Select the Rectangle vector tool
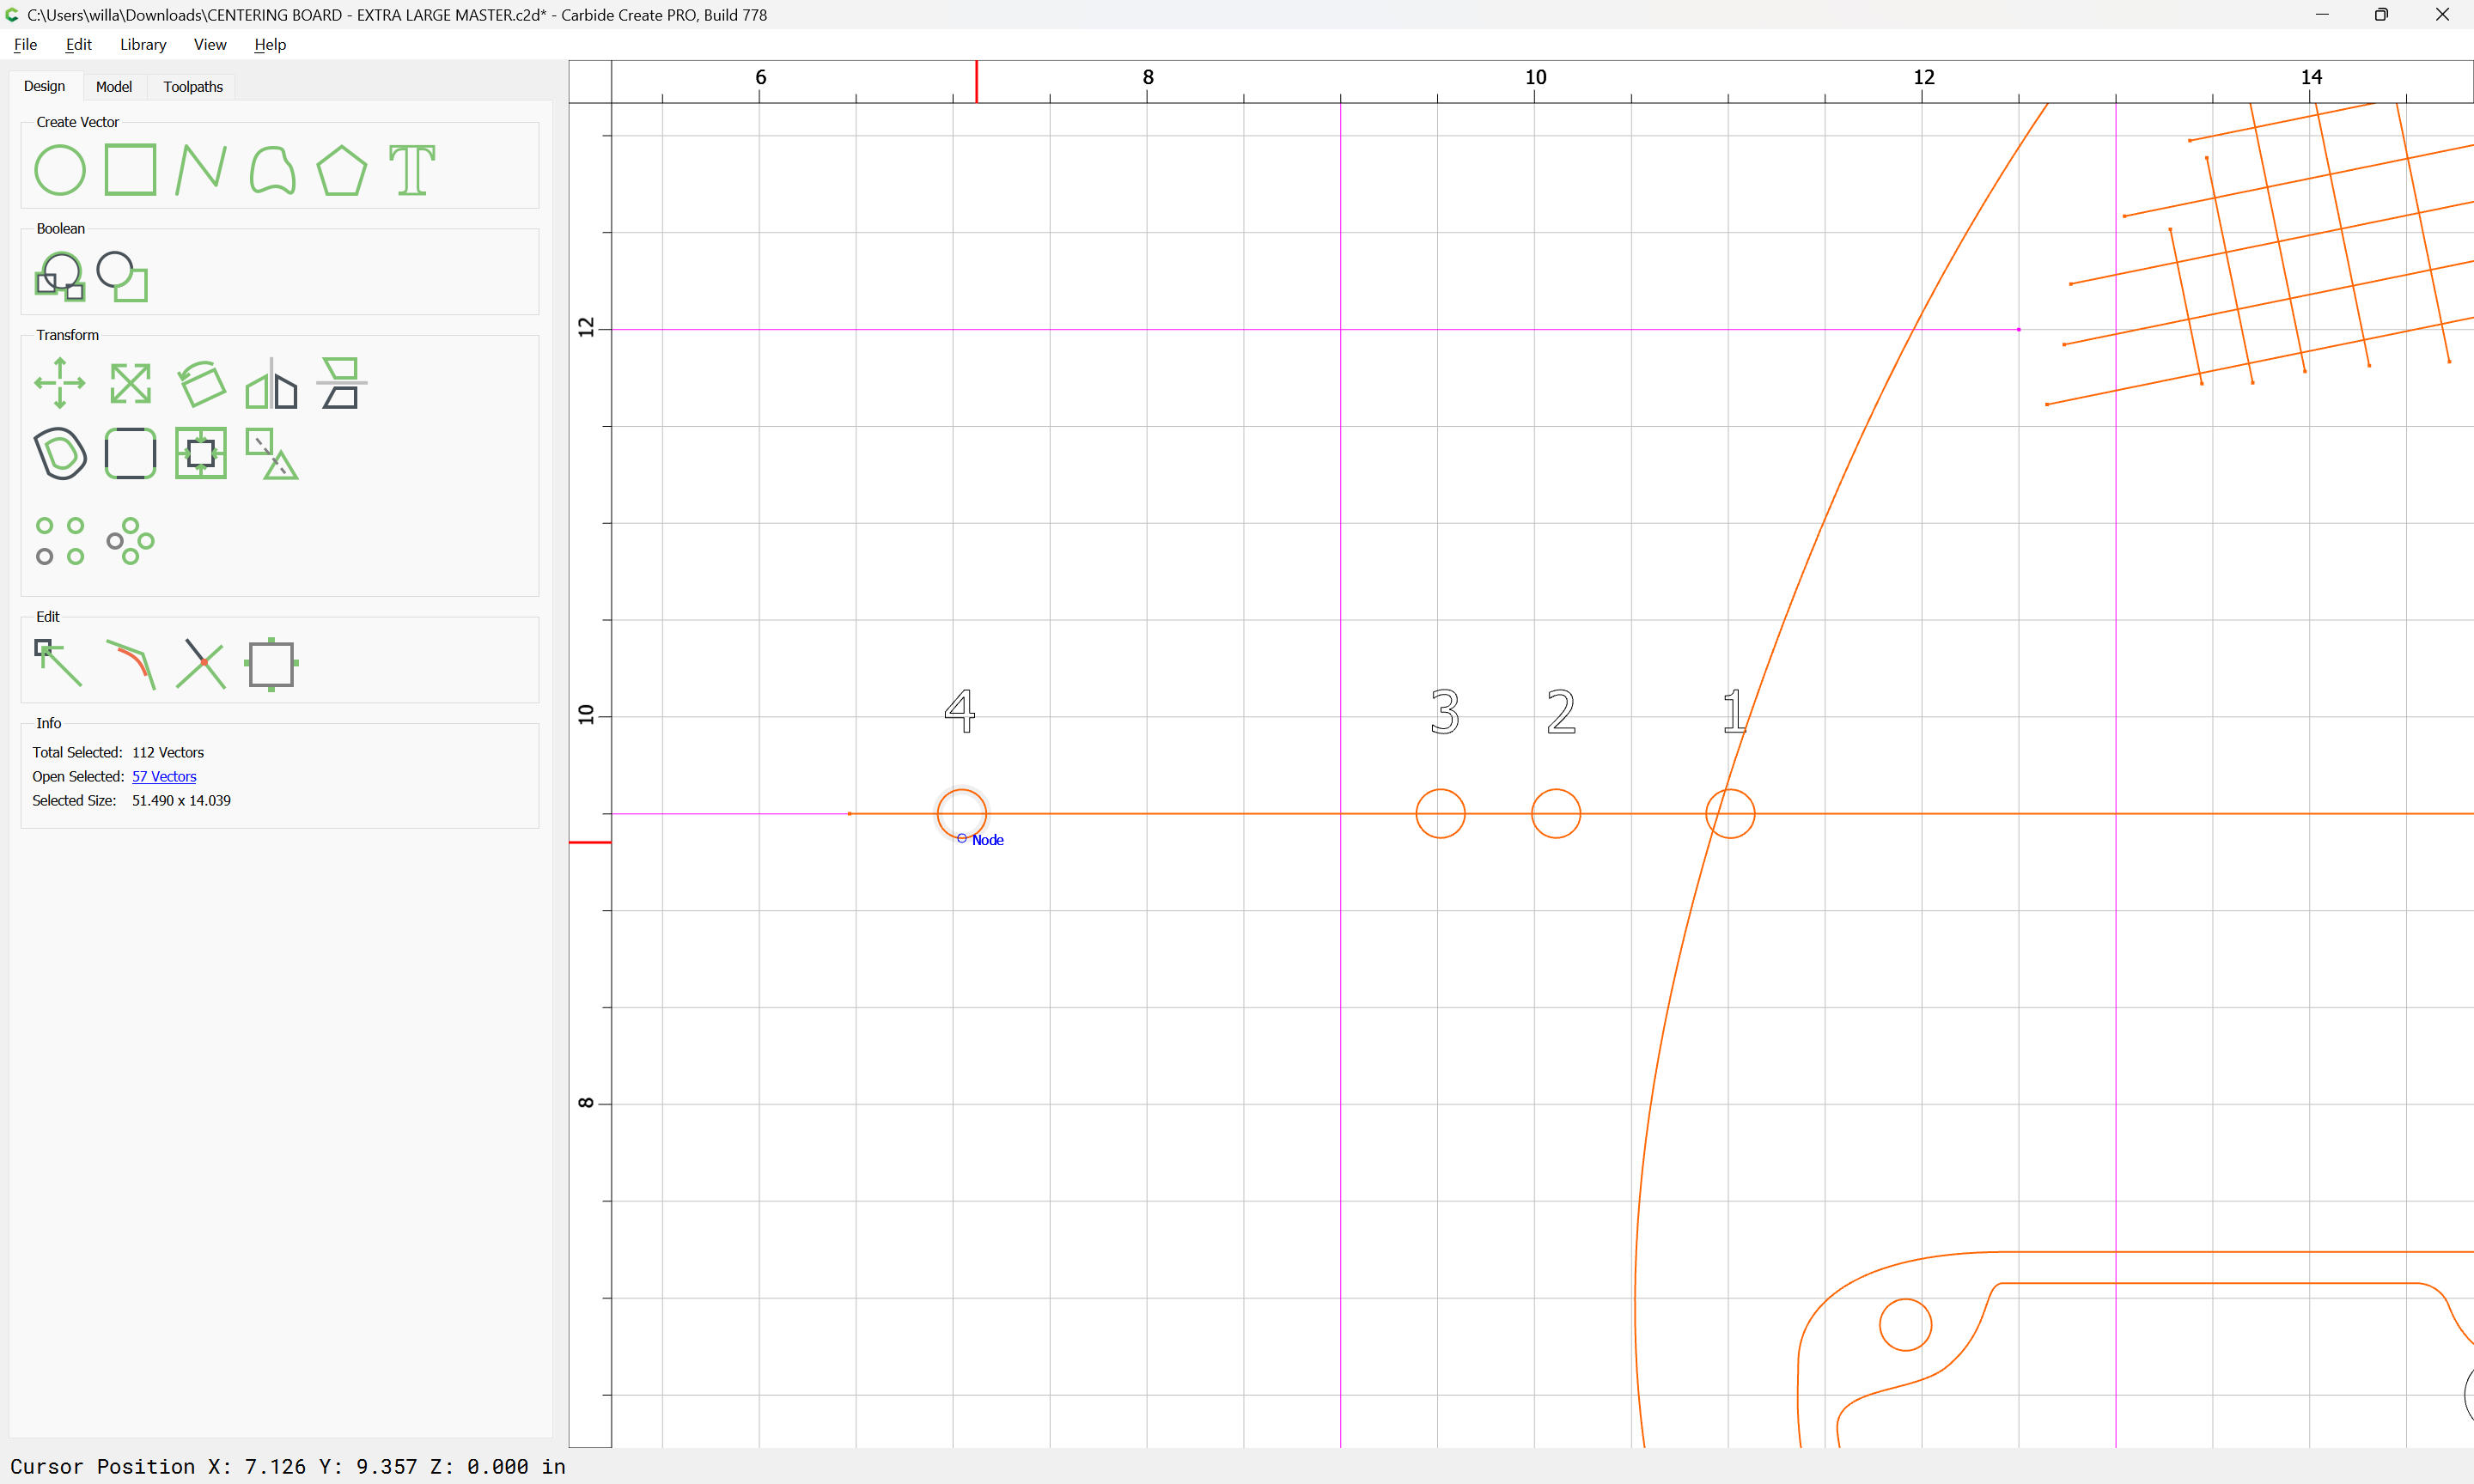Image resolution: width=2474 pixels, height=1484 pixels. coord(130,169)
